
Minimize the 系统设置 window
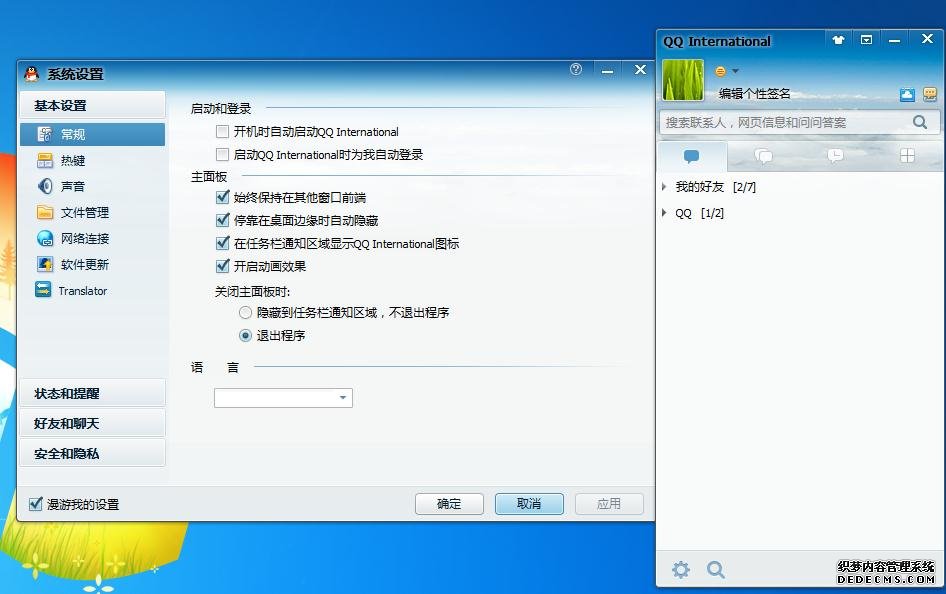point(608,71)
